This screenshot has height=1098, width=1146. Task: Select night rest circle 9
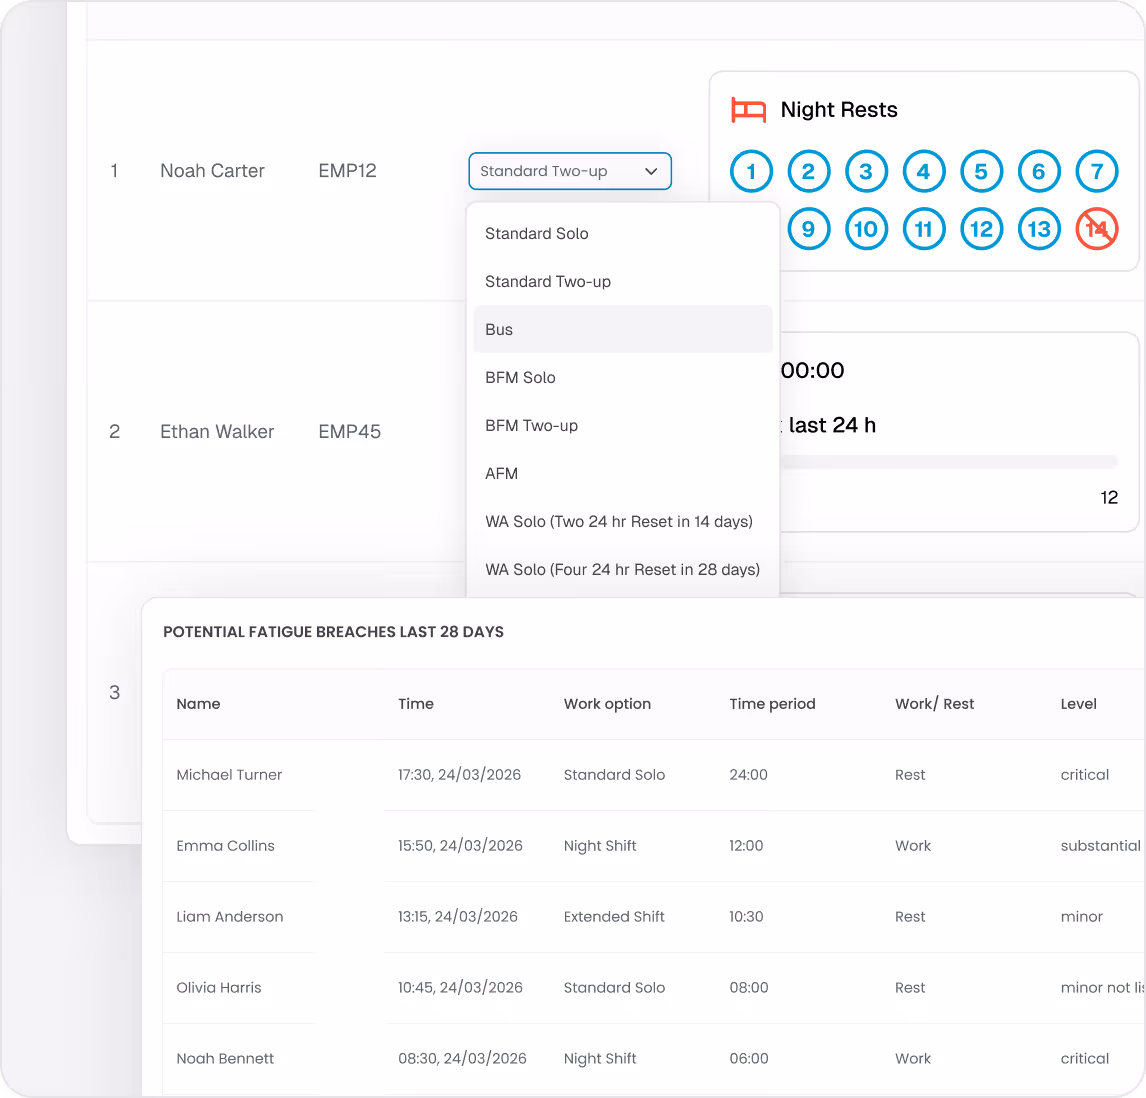coord(809,229)
